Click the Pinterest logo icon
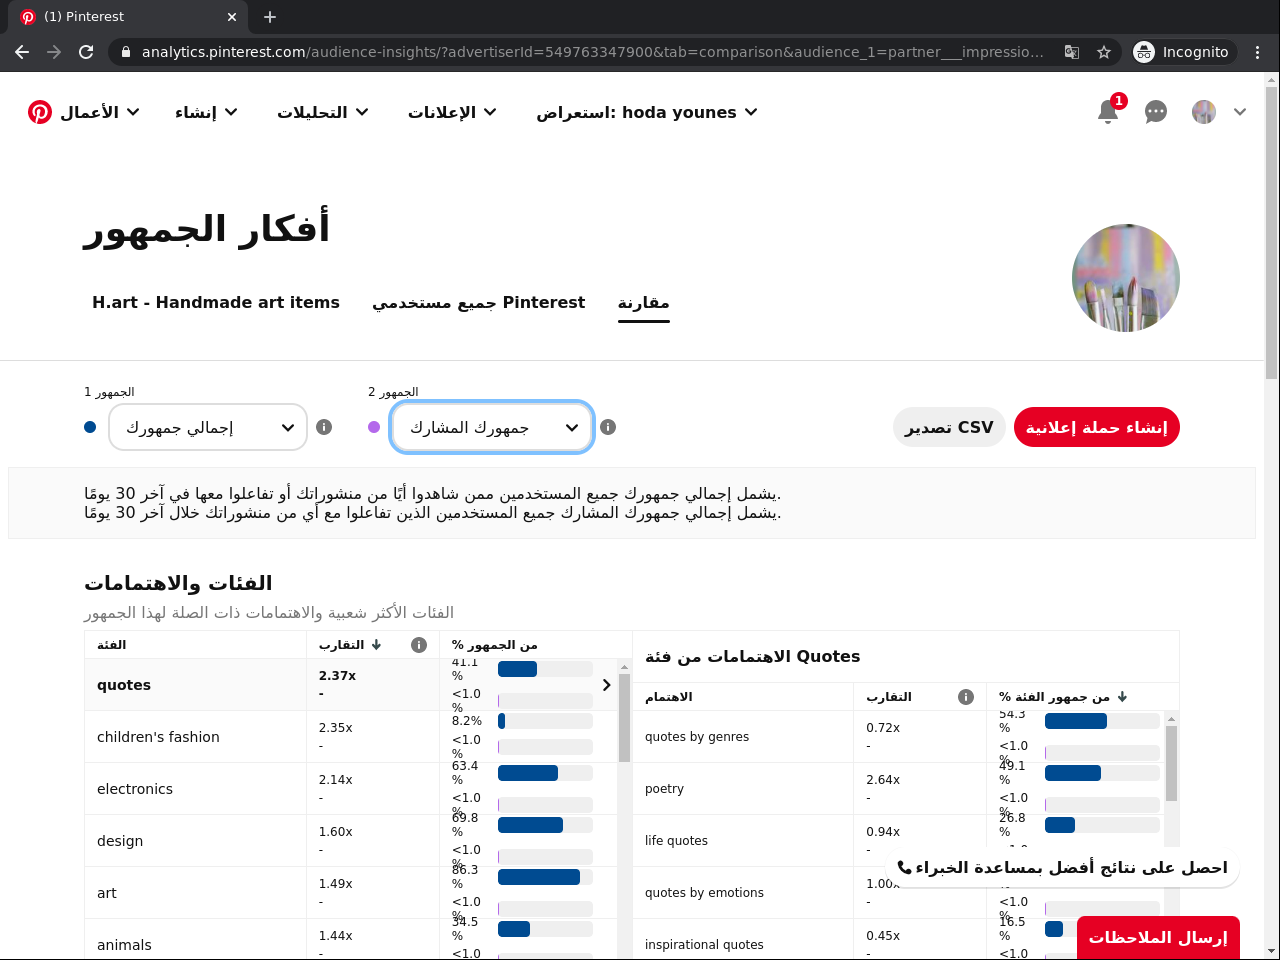Image resolution: width=1280 pixels, height=960 pixels. pos(40,112)
